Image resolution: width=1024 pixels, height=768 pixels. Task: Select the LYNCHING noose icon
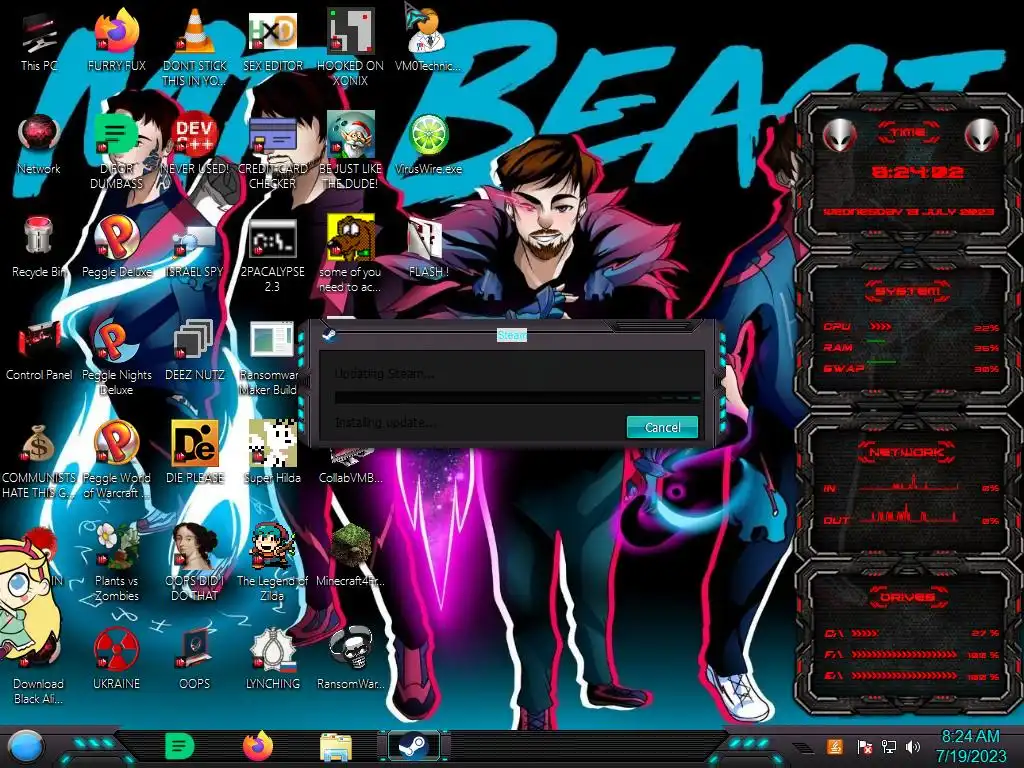click(272, 660)
